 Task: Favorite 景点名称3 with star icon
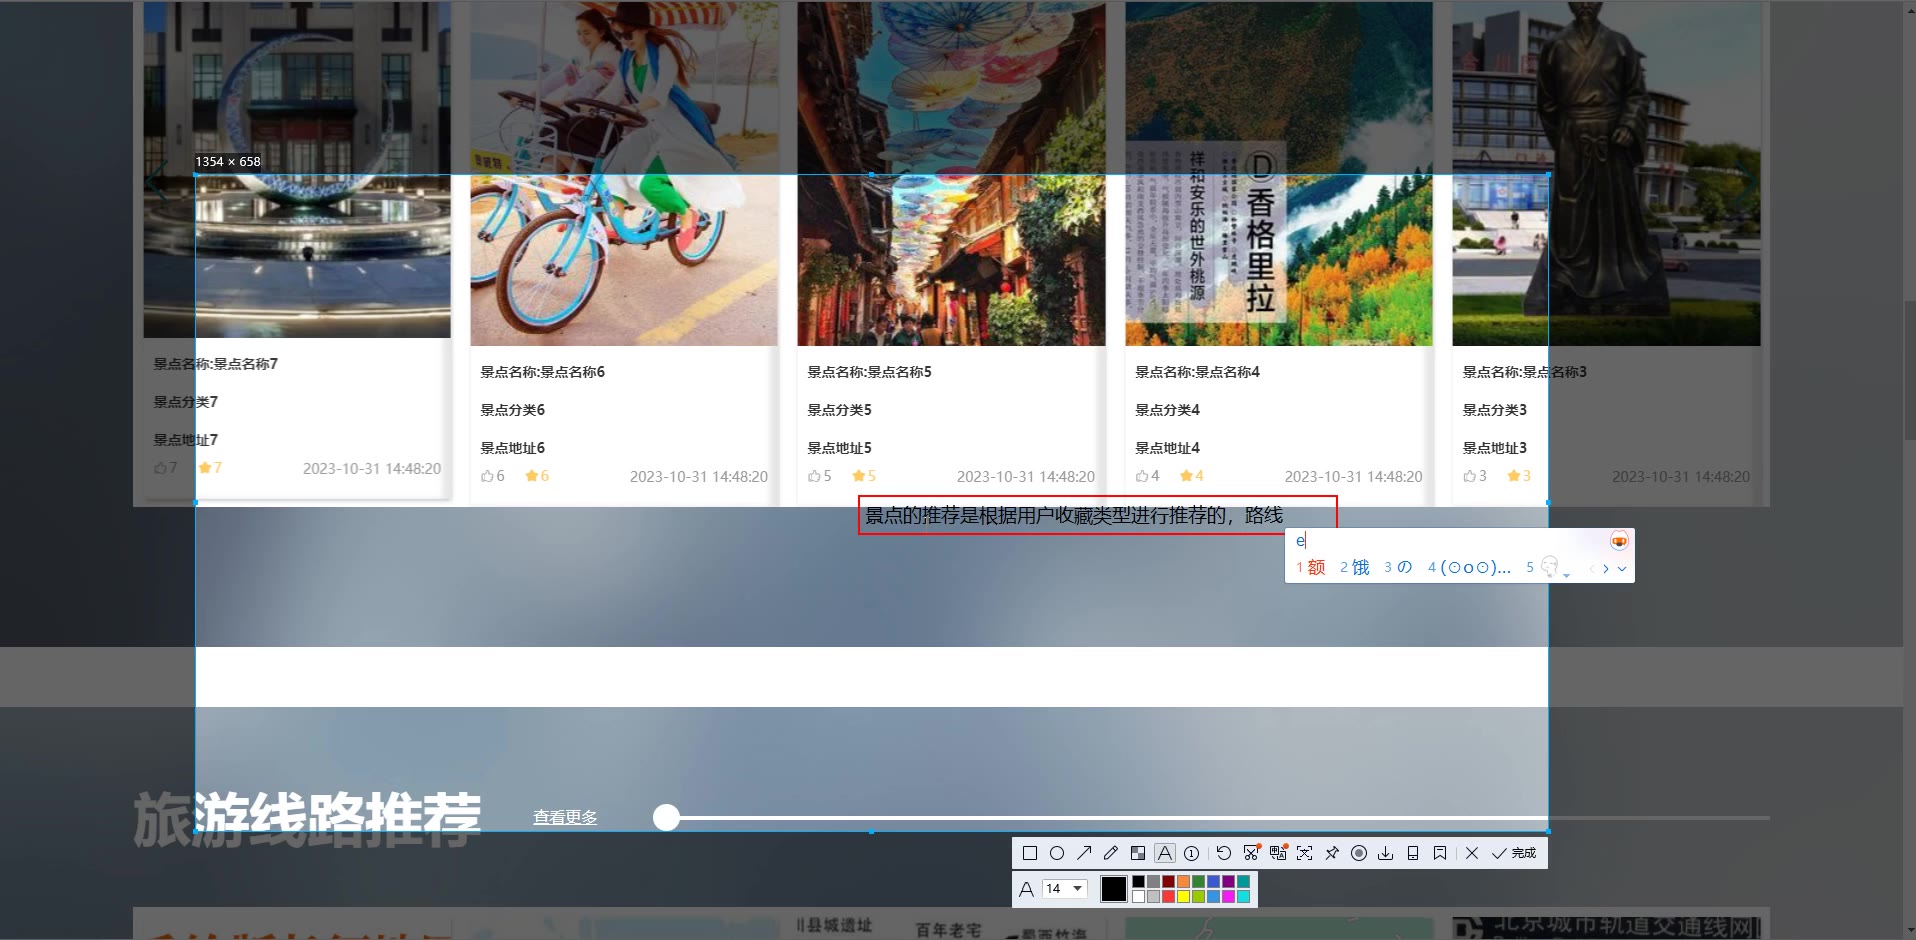coord(1513,476)
